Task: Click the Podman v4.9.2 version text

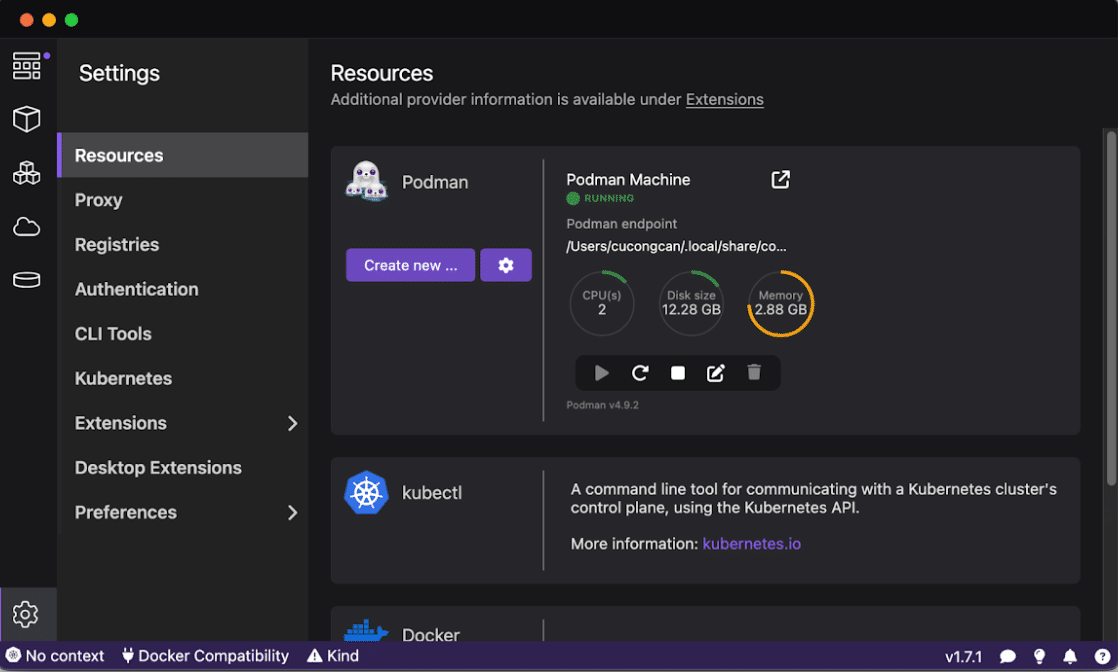Action: point(602,404)
